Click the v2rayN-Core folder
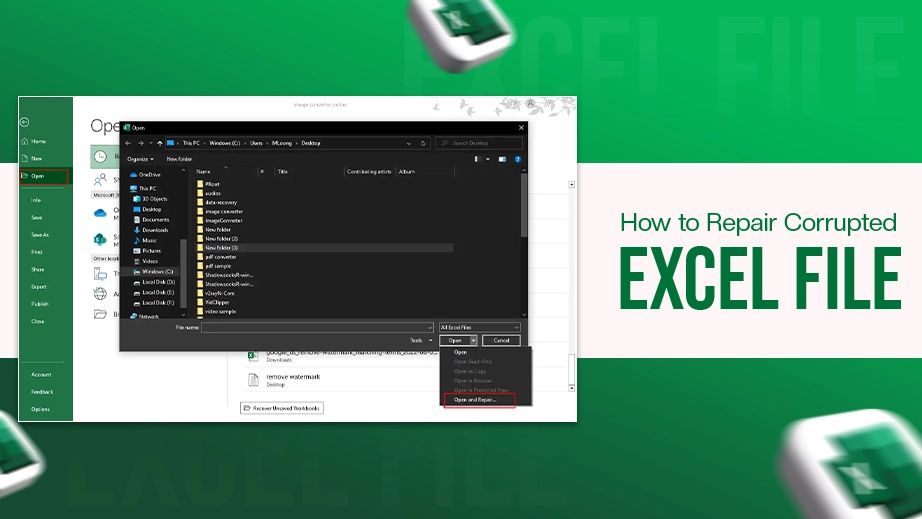This screenshot has height=519, width=922. pyautogui.click(x=216, y=293)
